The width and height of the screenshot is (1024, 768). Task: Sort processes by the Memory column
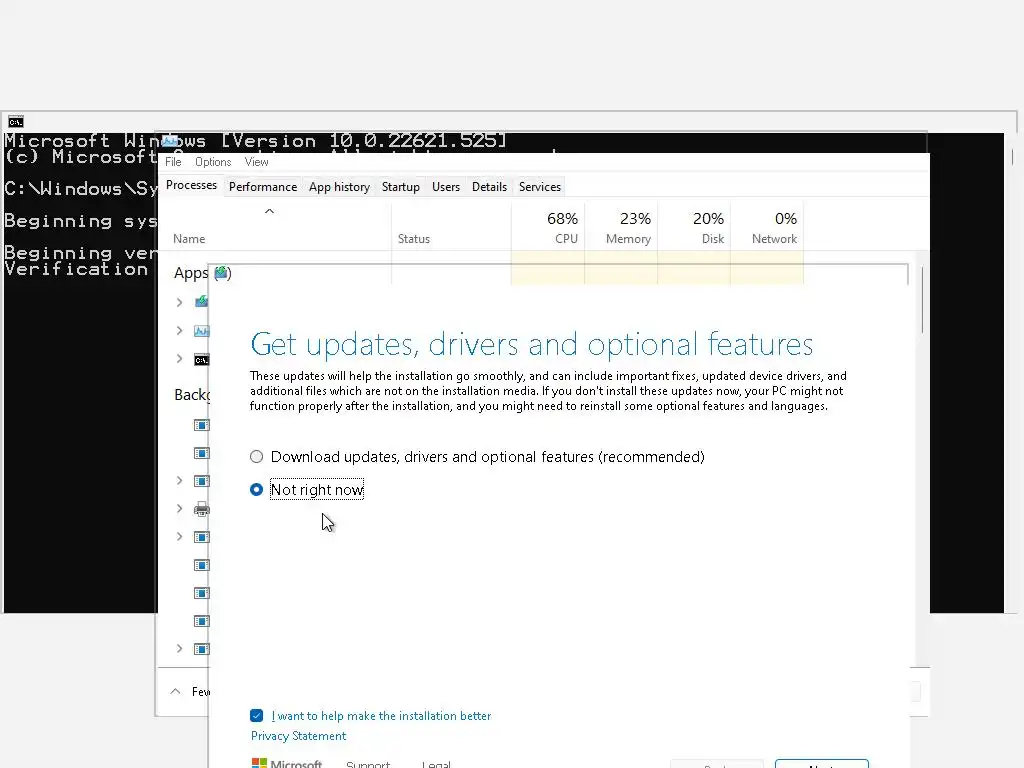pos(621,227)
